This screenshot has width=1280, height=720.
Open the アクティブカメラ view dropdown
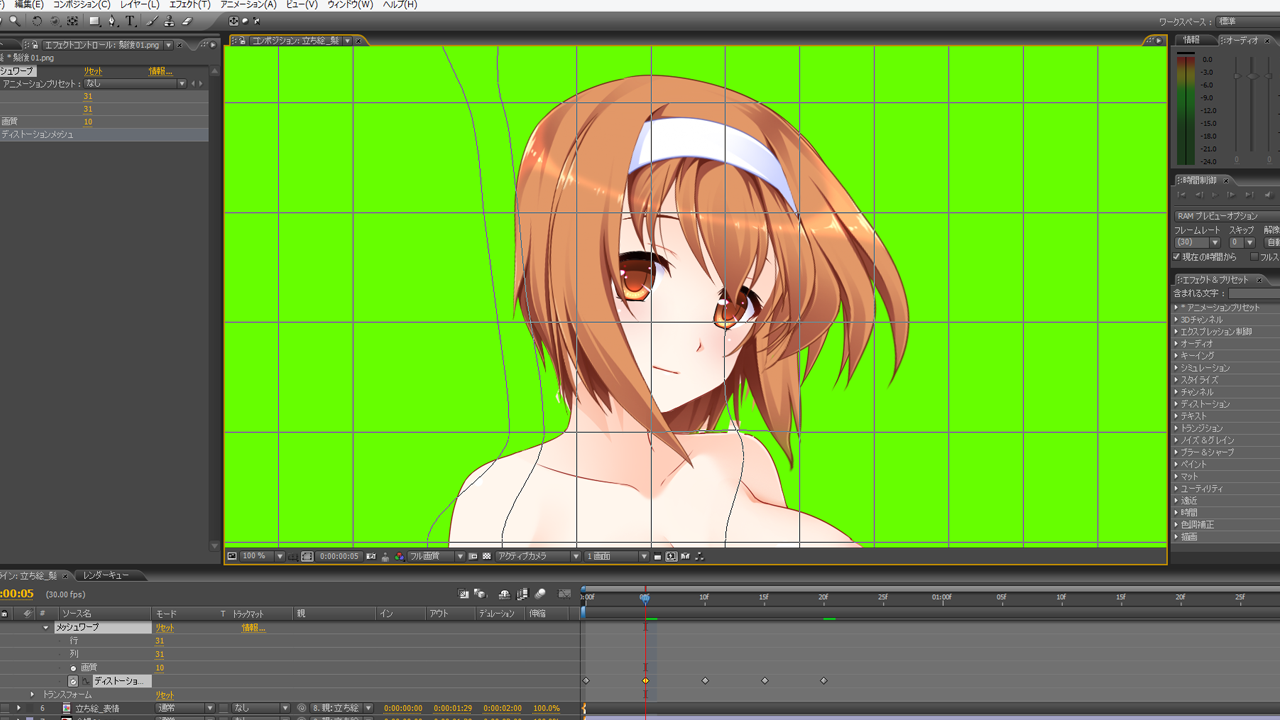click(x=538, y=556)
